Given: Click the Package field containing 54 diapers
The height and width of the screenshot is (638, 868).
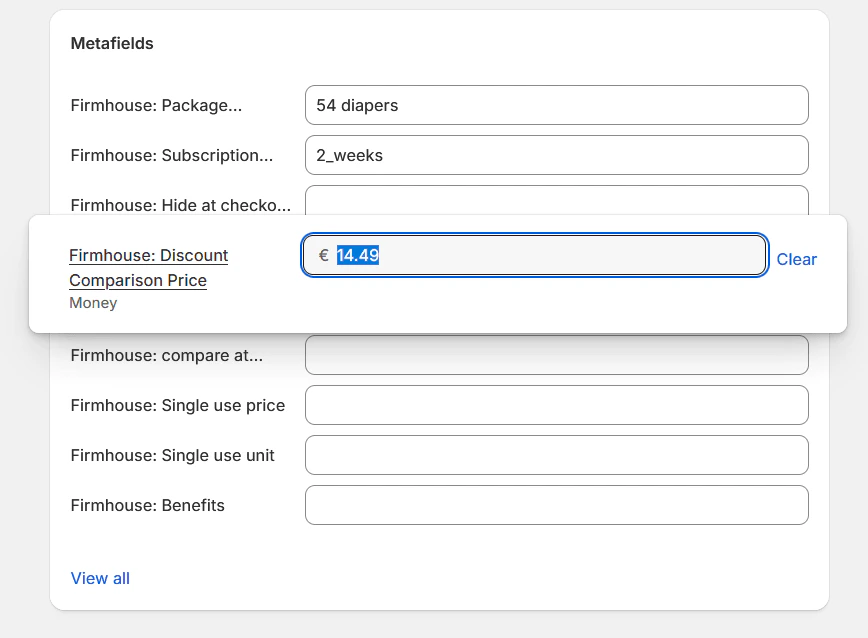Looking at the screenshot, I should [x=556, y=105].
